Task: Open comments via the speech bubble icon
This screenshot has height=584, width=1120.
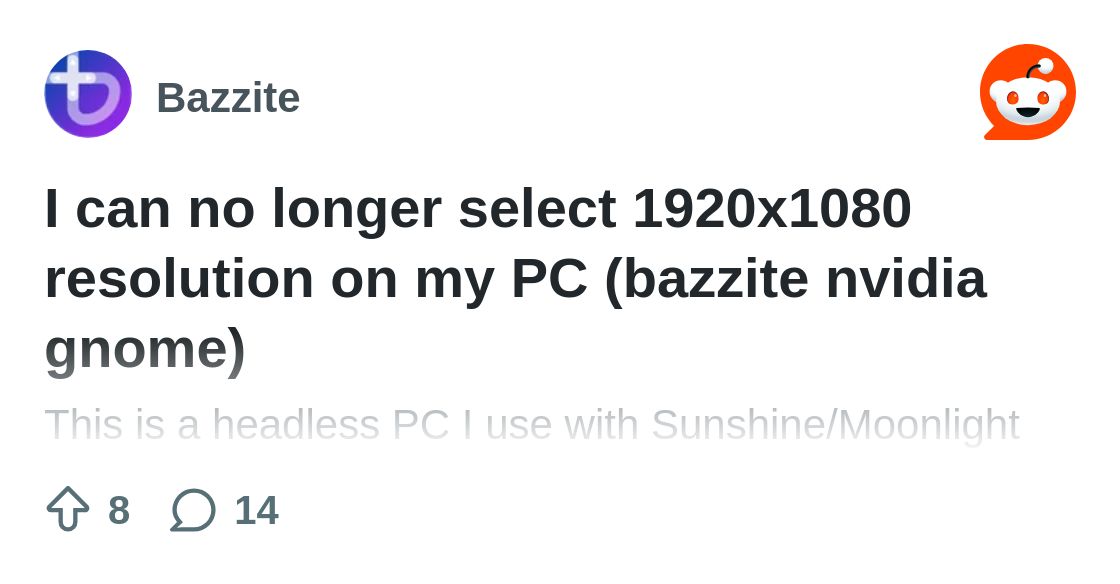Action: 193,509
